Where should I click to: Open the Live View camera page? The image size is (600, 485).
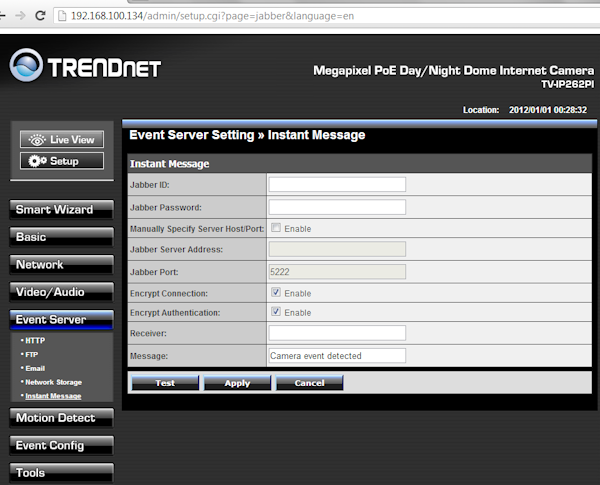coord(62,140)
